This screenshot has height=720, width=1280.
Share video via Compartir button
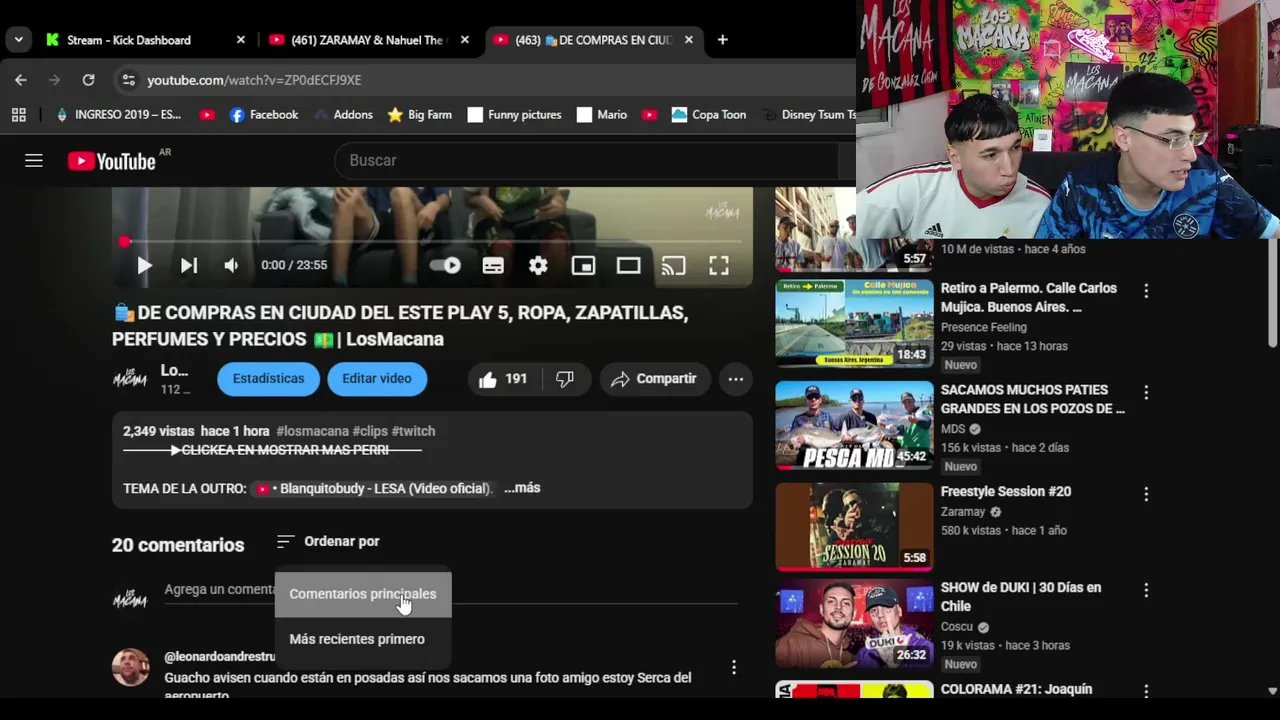pyautogui.click(x=654, y=379)
